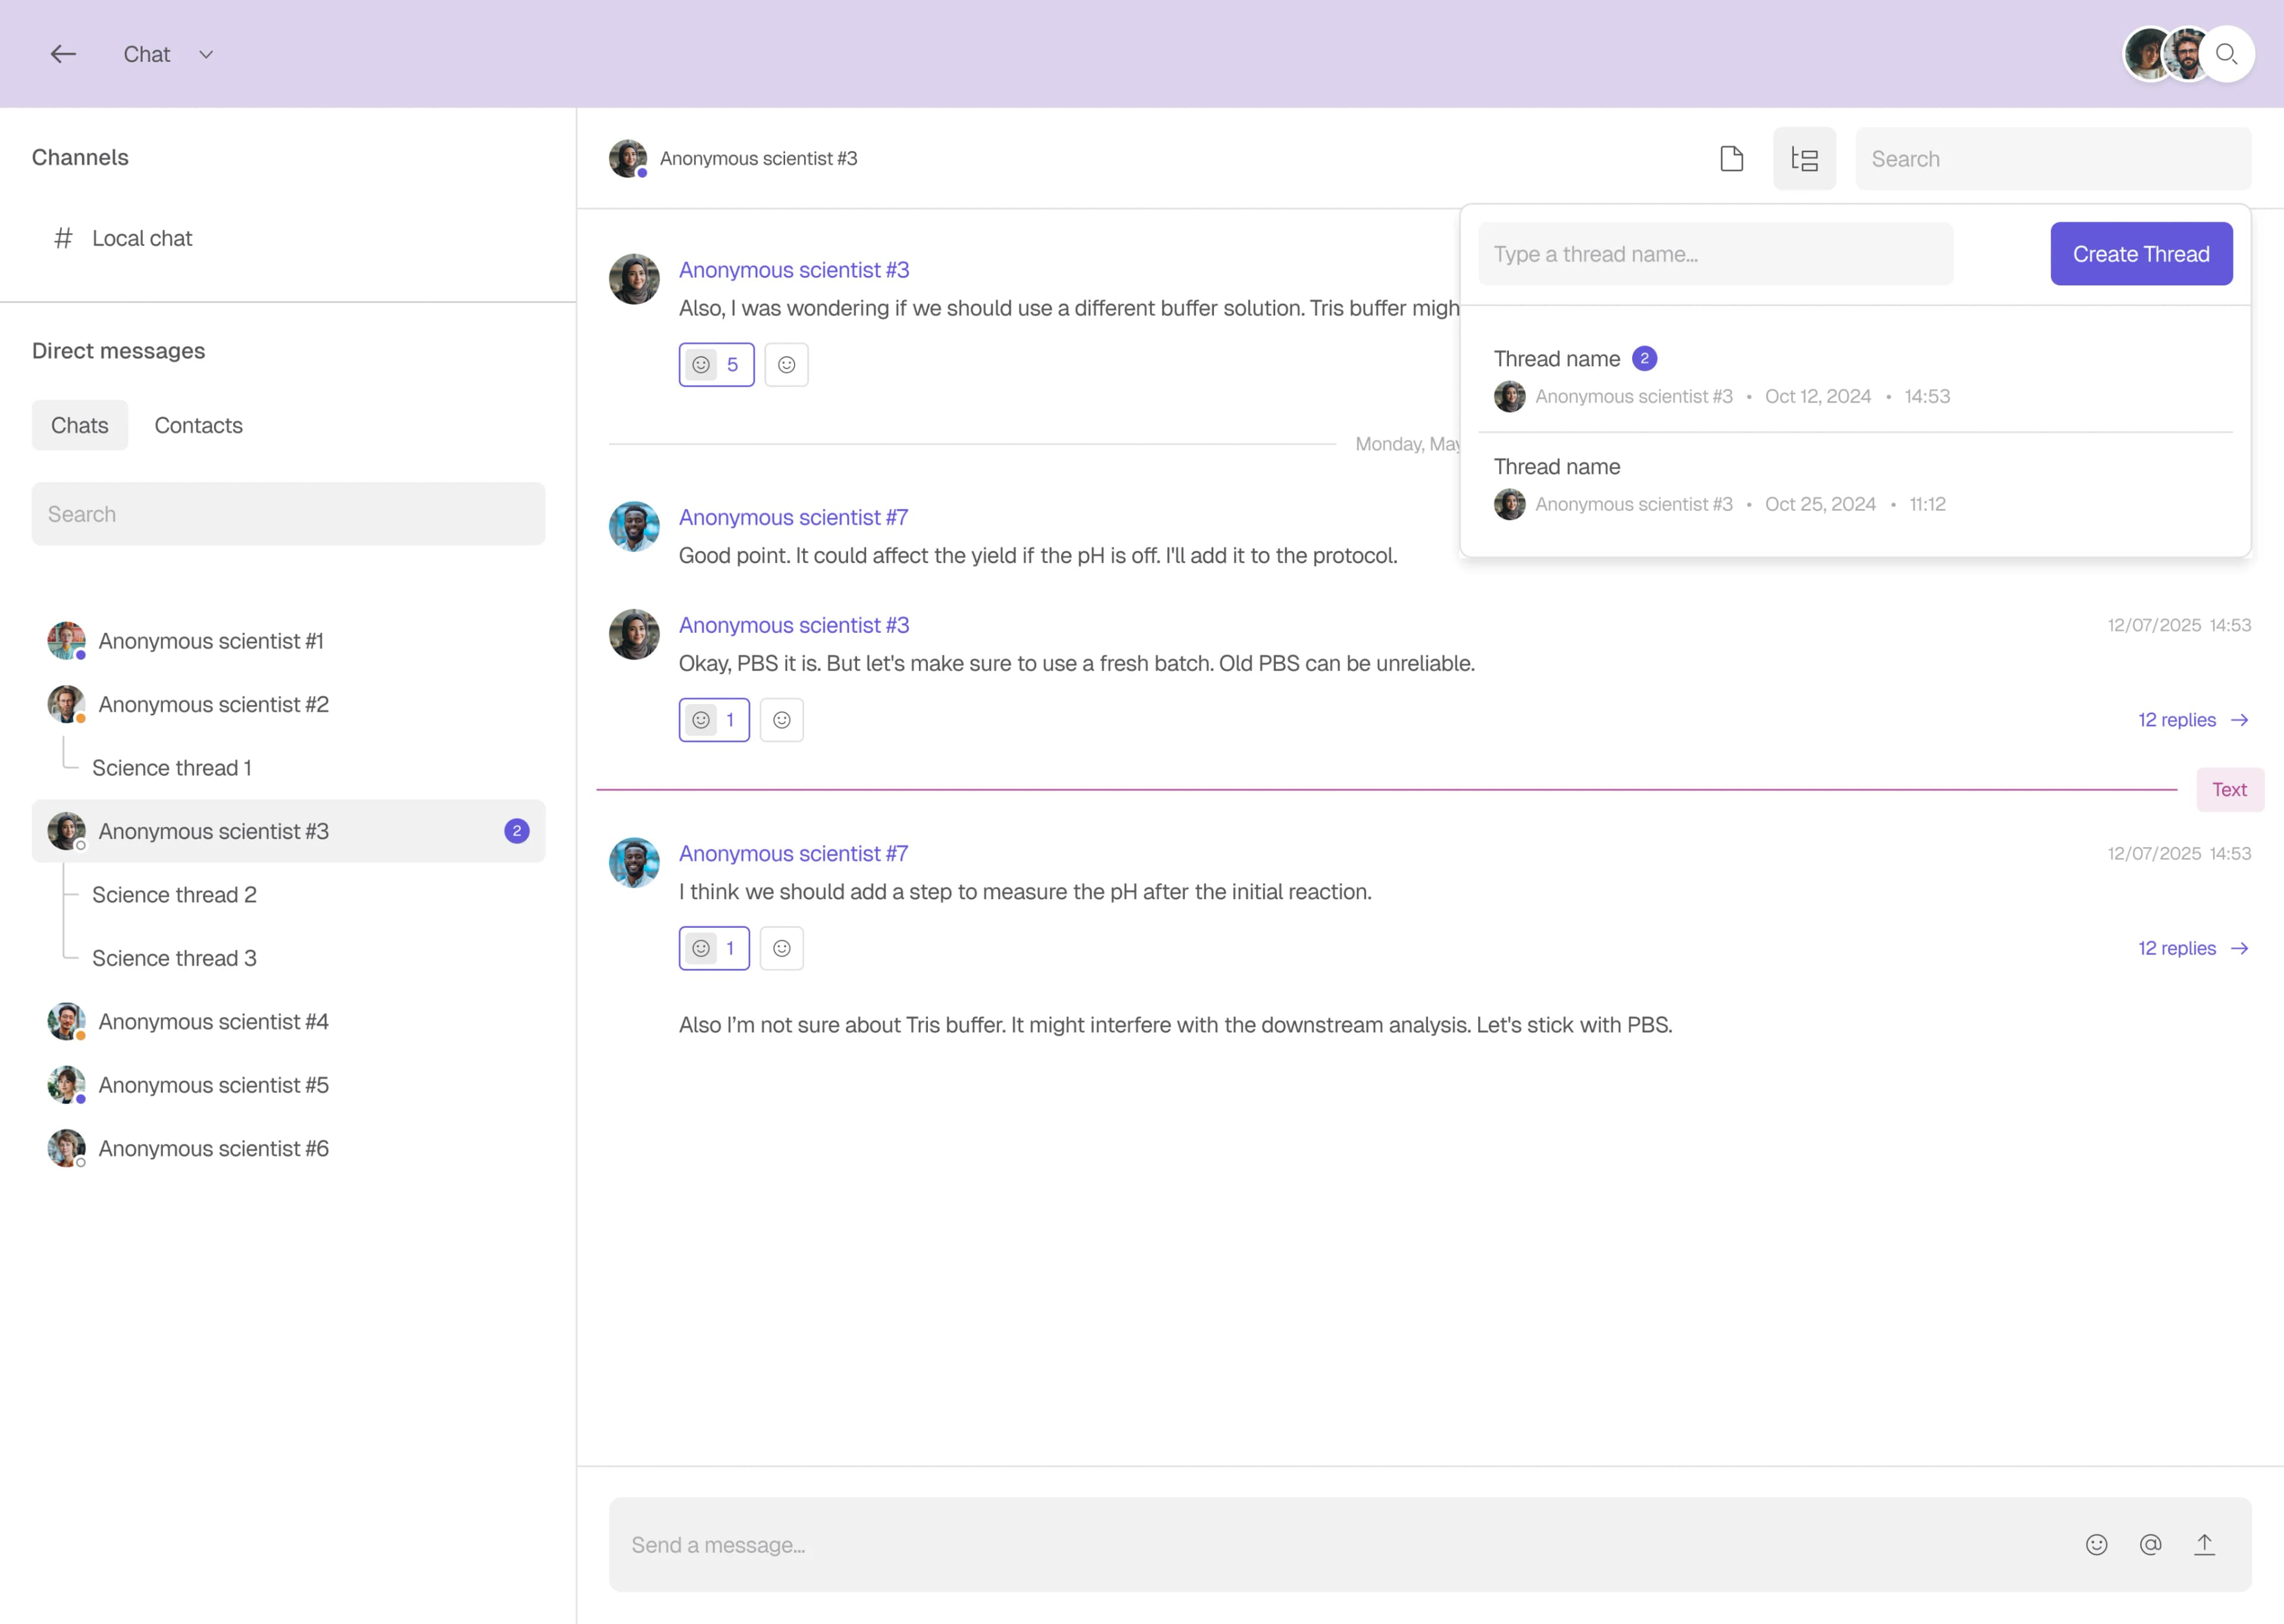Go back with the left arrow icon
Screen dimensions: 2284x1624
[63, 54]
